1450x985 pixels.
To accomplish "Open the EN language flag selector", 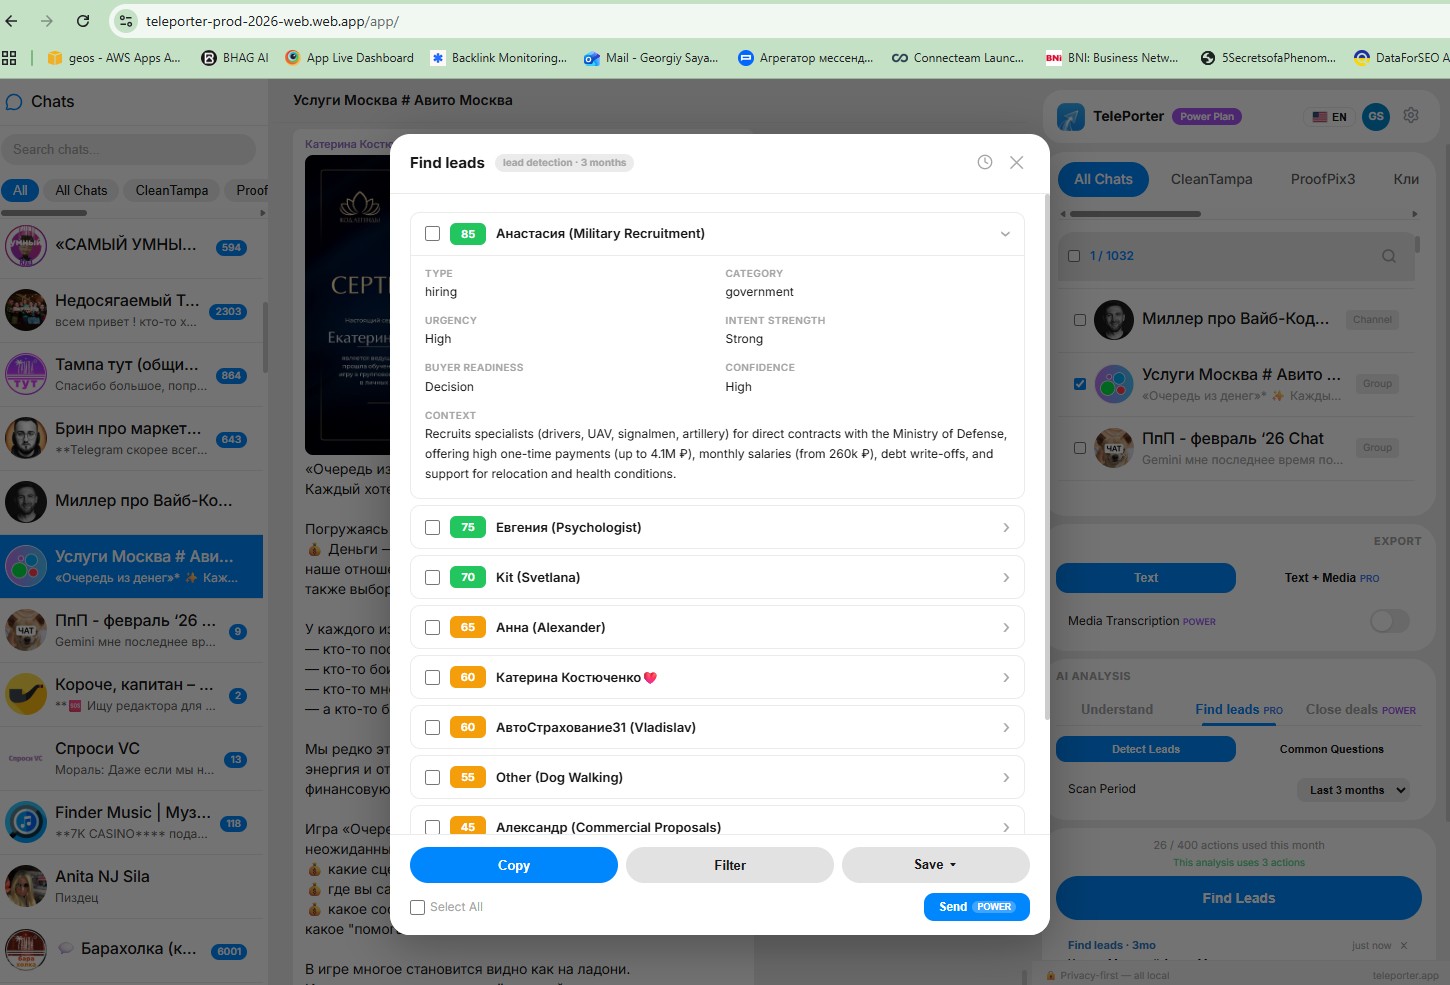I will point(1329,116).
